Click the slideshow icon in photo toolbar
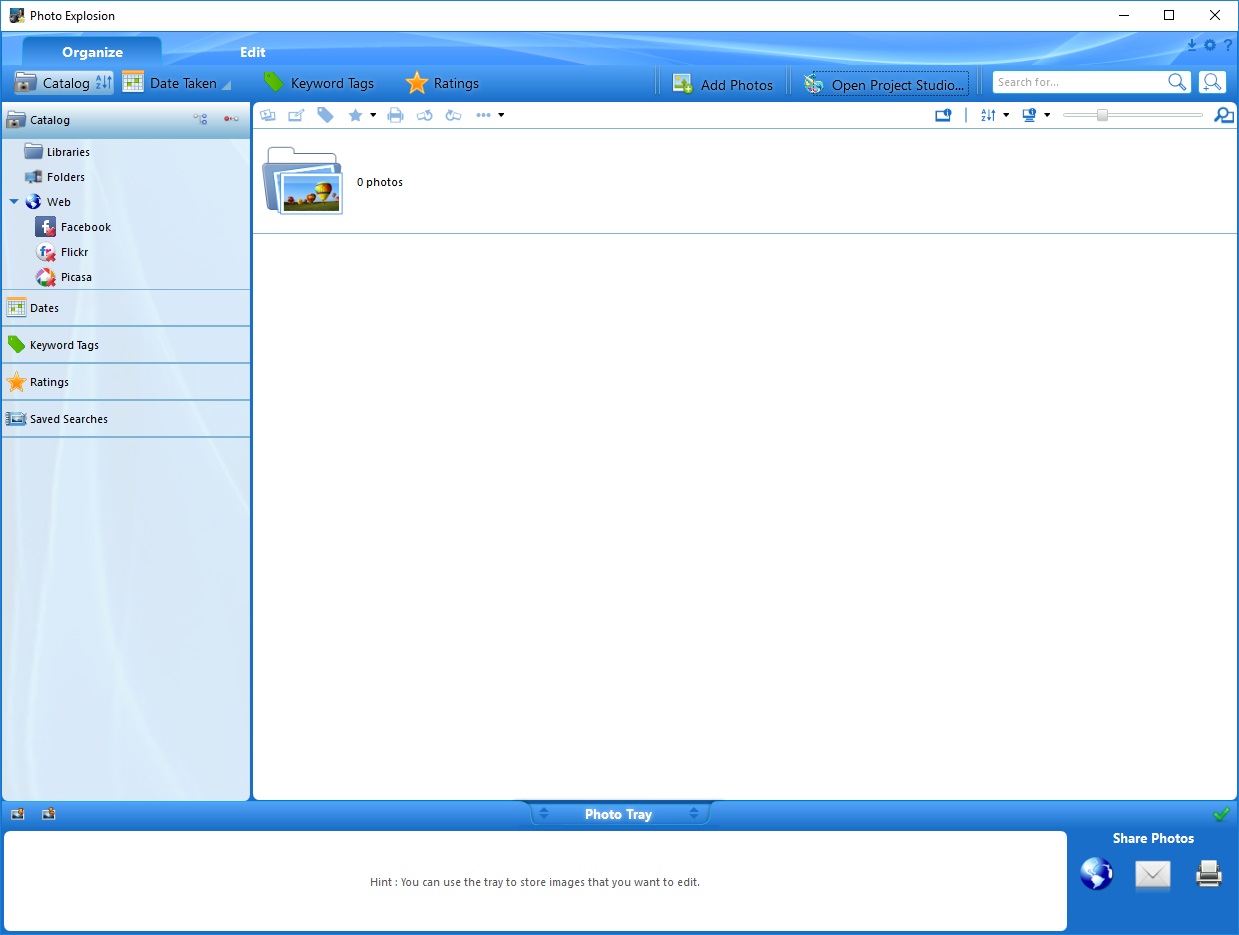The image size is (1239, 935). (x=268, y=115)
